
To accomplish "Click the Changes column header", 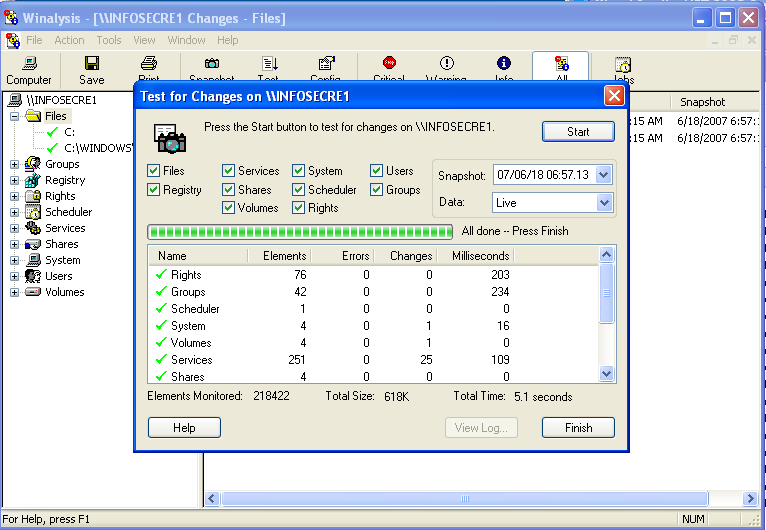I will pyautogui.click(x=405, y=256).
